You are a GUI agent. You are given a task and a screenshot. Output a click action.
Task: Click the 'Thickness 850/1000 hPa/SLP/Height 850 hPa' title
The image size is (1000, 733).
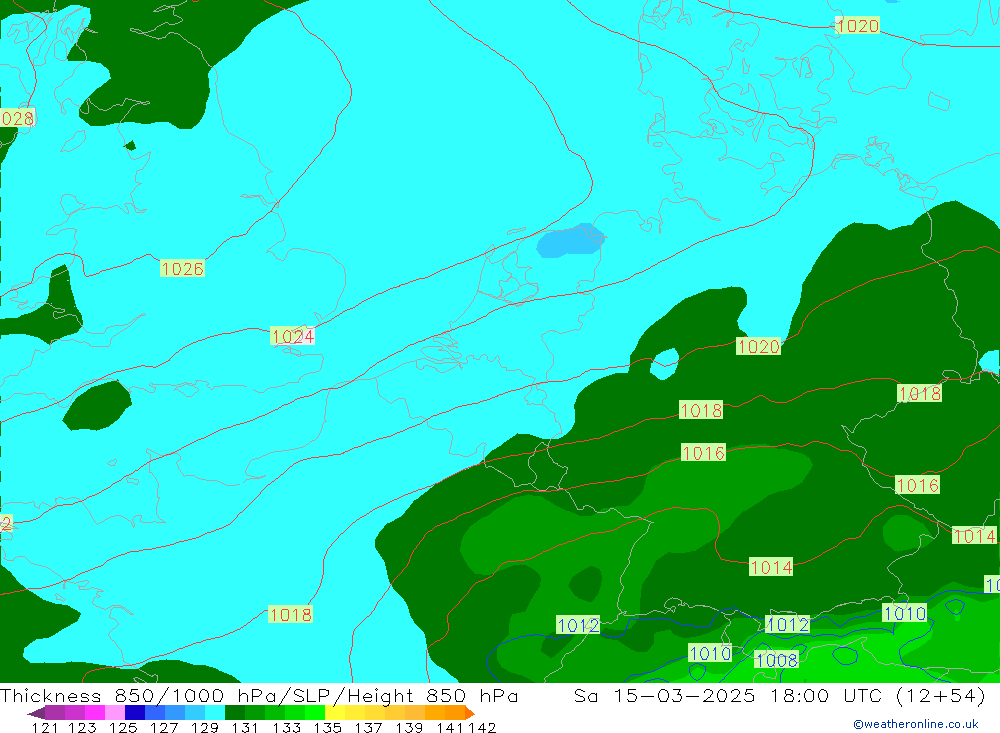pos(259,695)
